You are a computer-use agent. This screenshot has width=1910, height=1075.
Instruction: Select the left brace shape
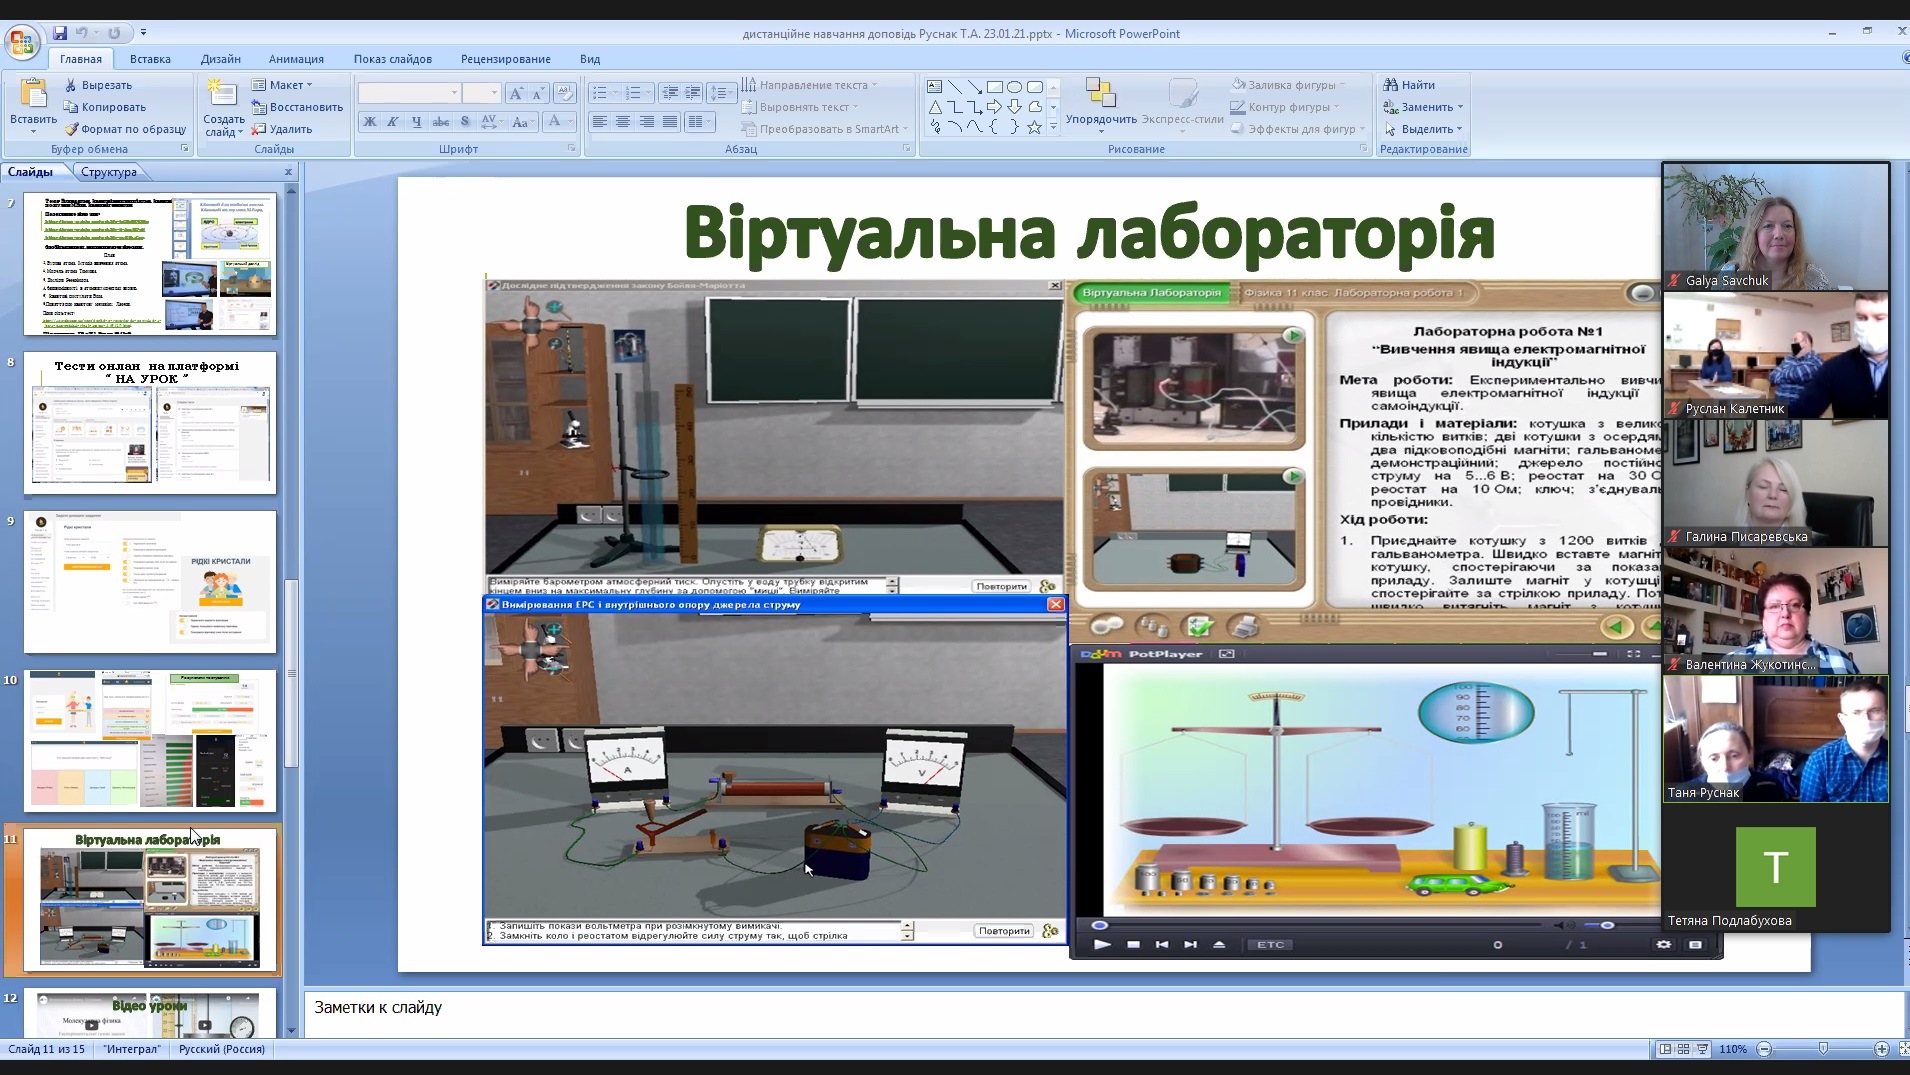click(994, 127)
